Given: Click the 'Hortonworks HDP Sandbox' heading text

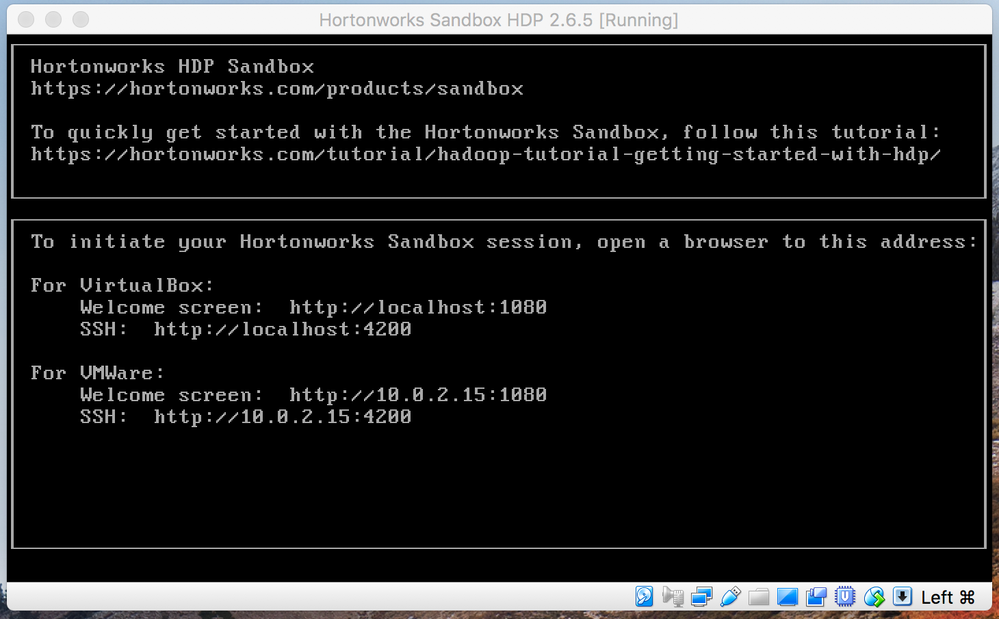Looking at the screenshot, I should (172, 66).
